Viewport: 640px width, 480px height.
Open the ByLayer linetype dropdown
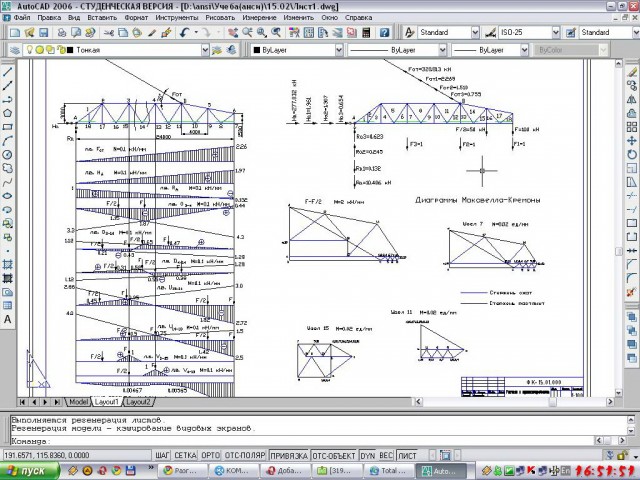[442, 50]
